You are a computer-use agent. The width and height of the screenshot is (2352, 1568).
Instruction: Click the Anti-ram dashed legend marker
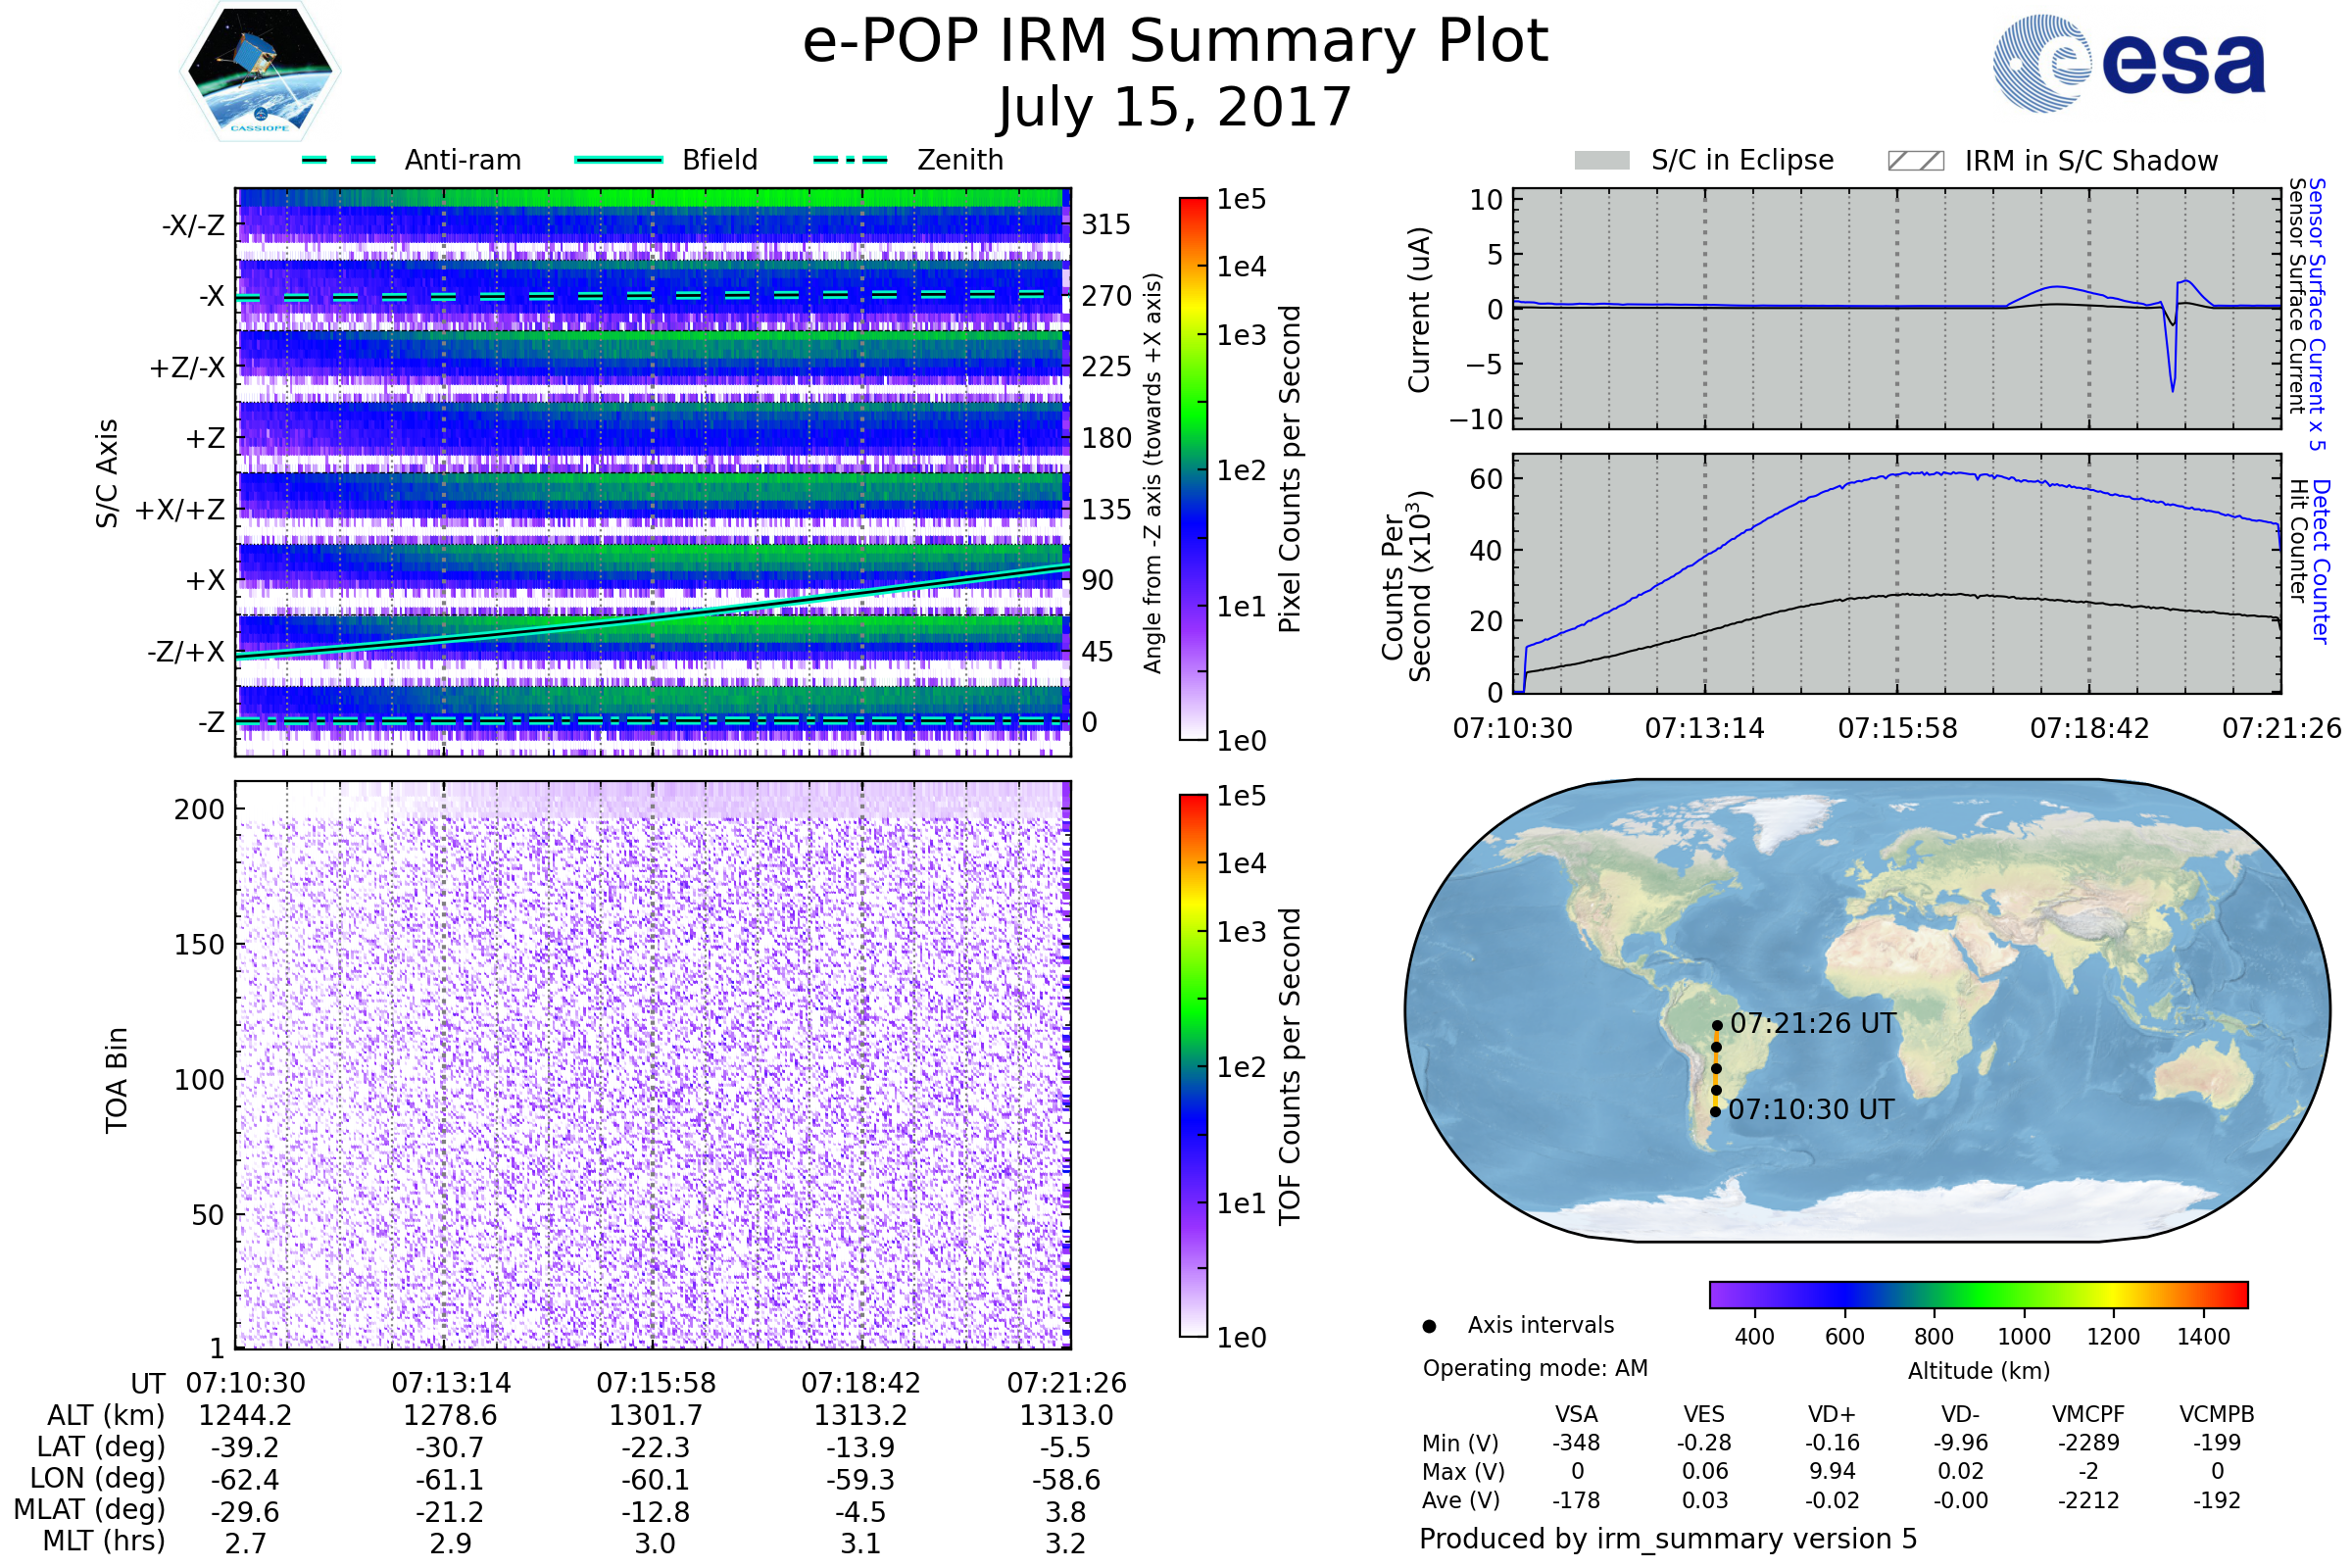tap(340, 160)
